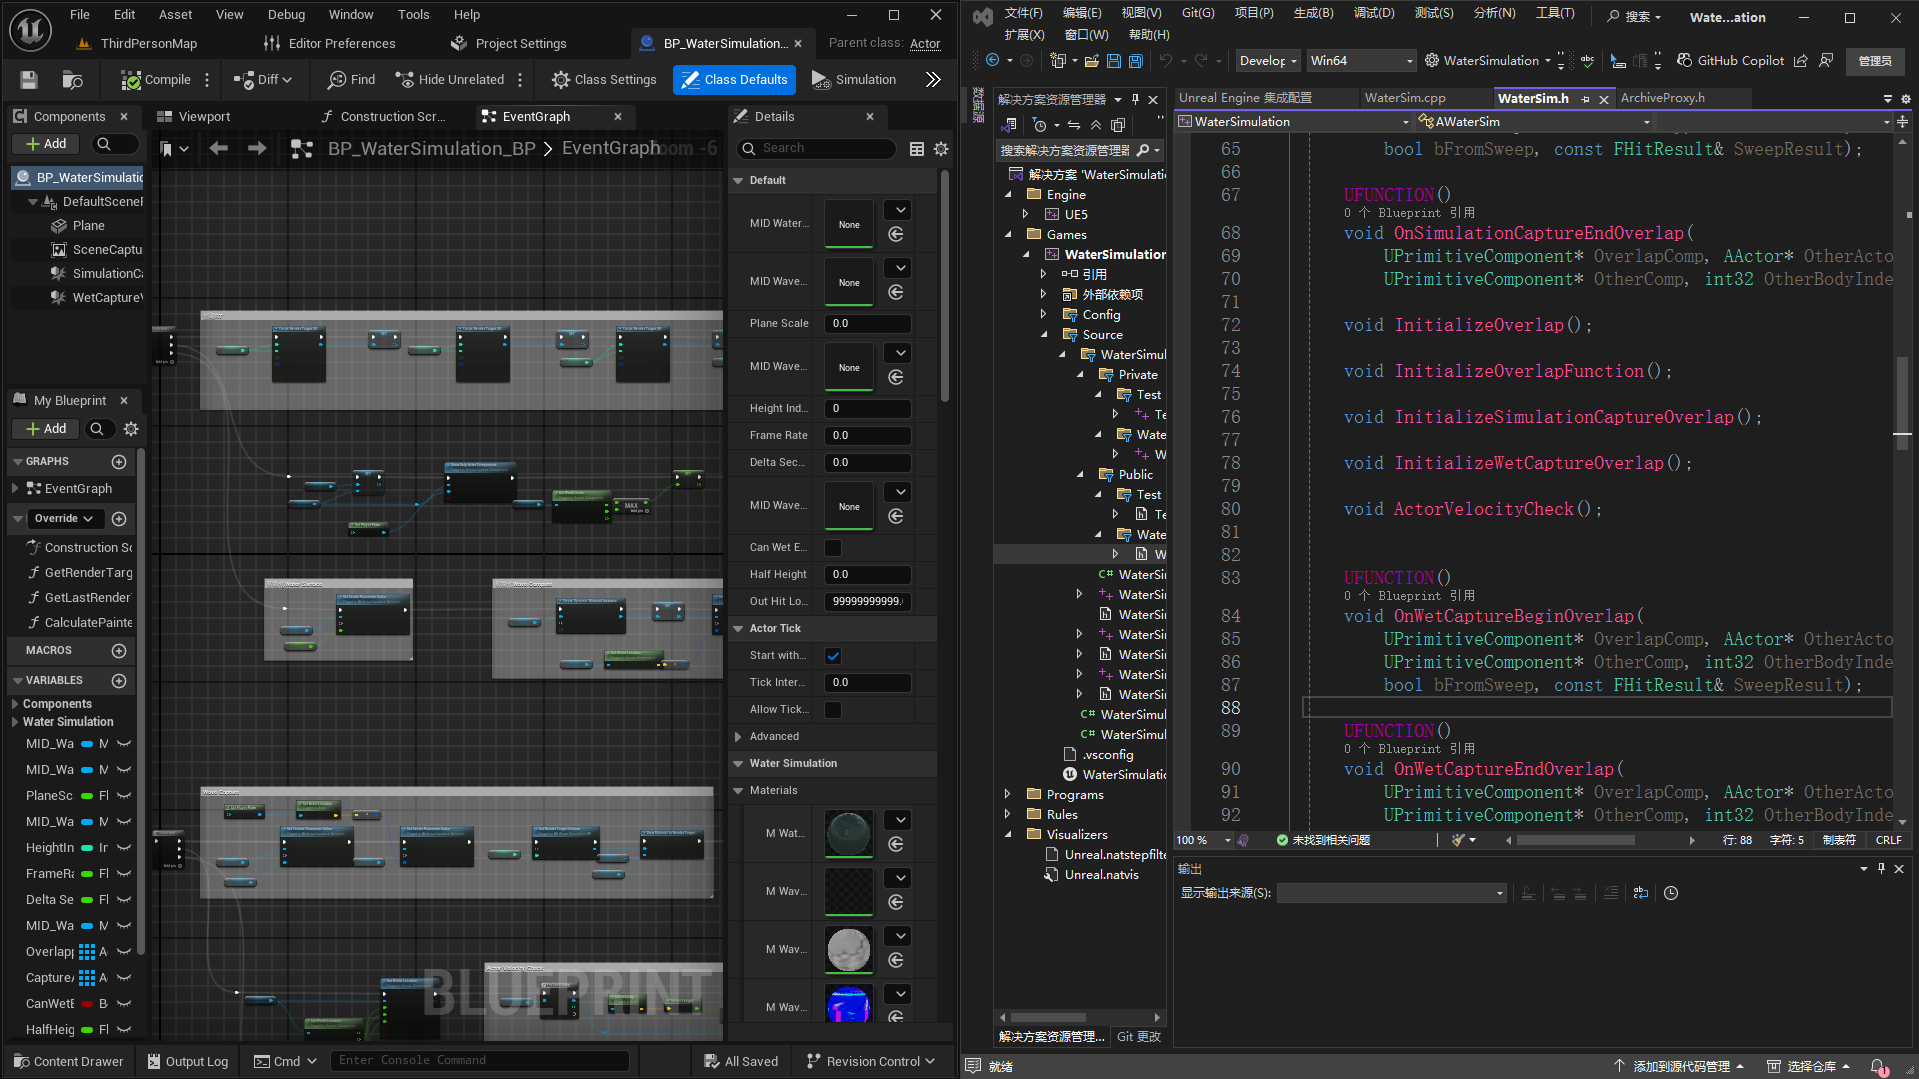This screenshot has width=1919, height=1079.
Task: Click the Details search field
Action: pyautogui.click(x=816, y=148)
